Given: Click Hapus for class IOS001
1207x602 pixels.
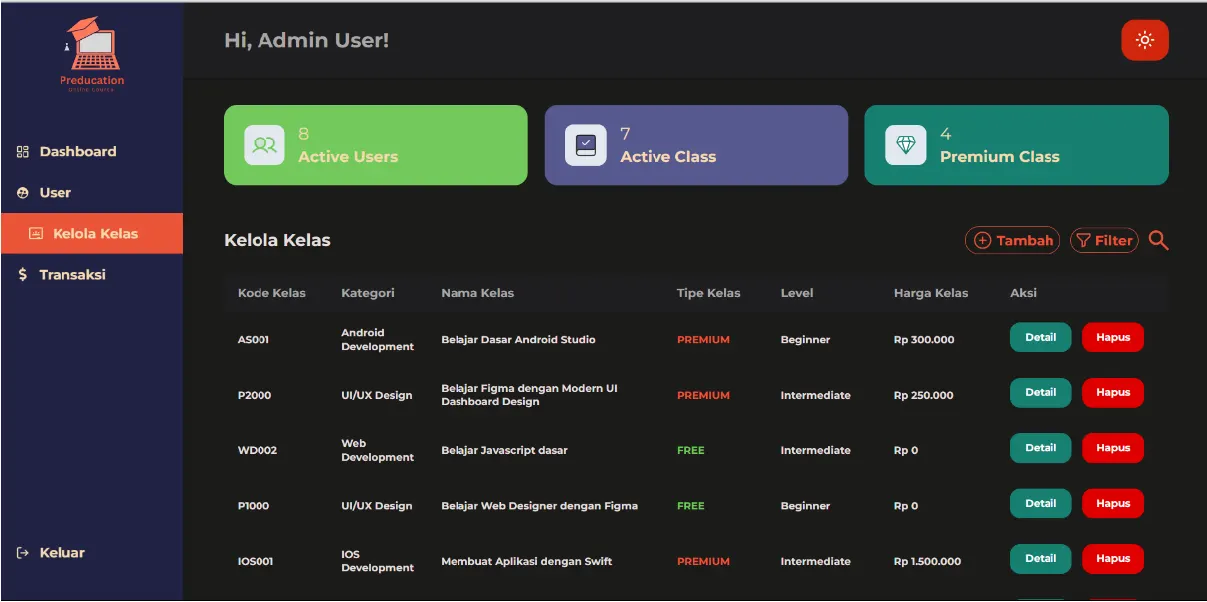Looking at the screenshot, I should [1112, 559].
